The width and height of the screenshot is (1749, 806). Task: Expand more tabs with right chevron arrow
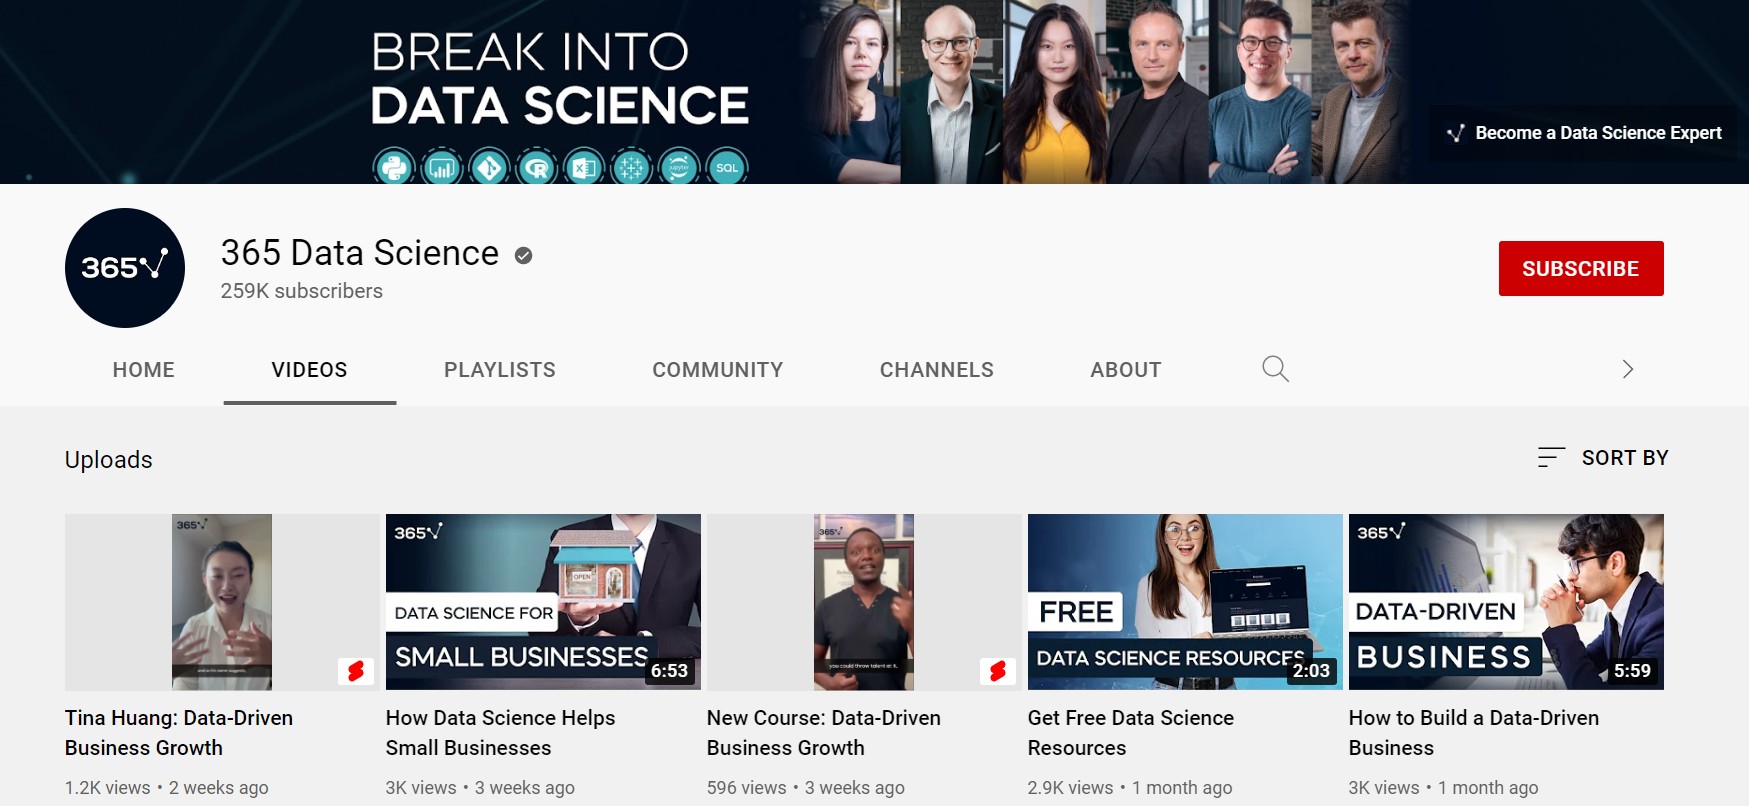coord(1627,369)
